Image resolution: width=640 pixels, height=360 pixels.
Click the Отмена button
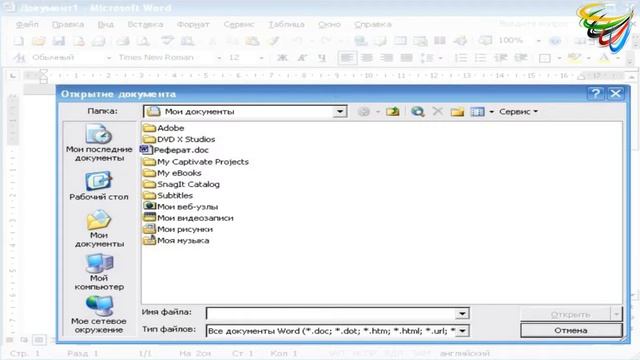571,330
